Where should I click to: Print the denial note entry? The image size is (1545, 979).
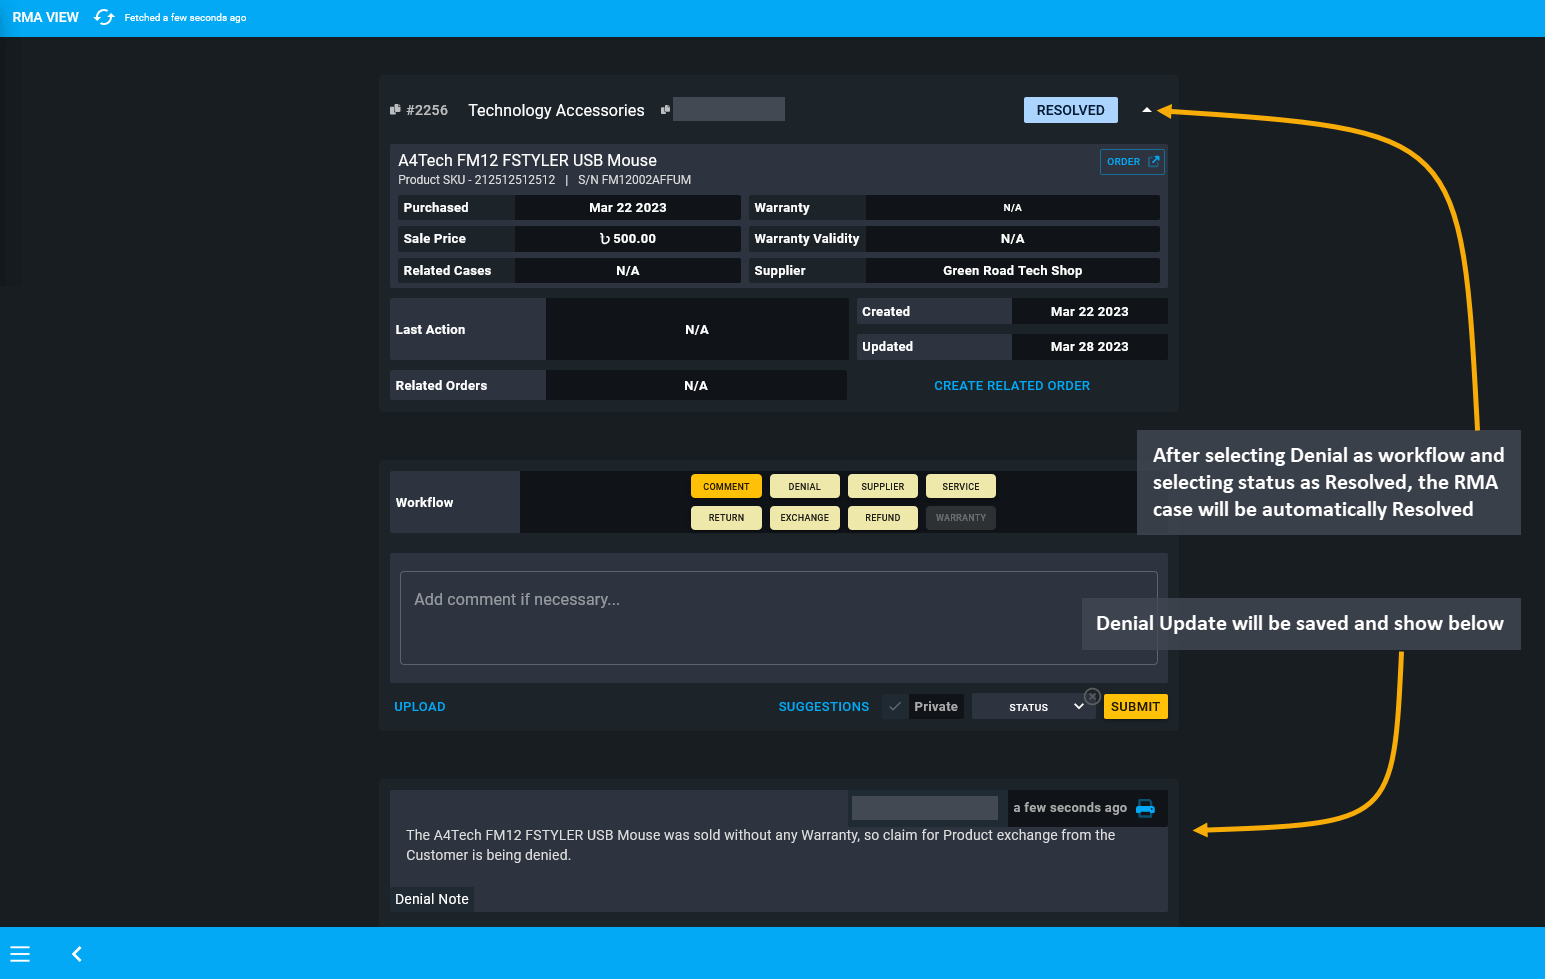point(1146,808)
